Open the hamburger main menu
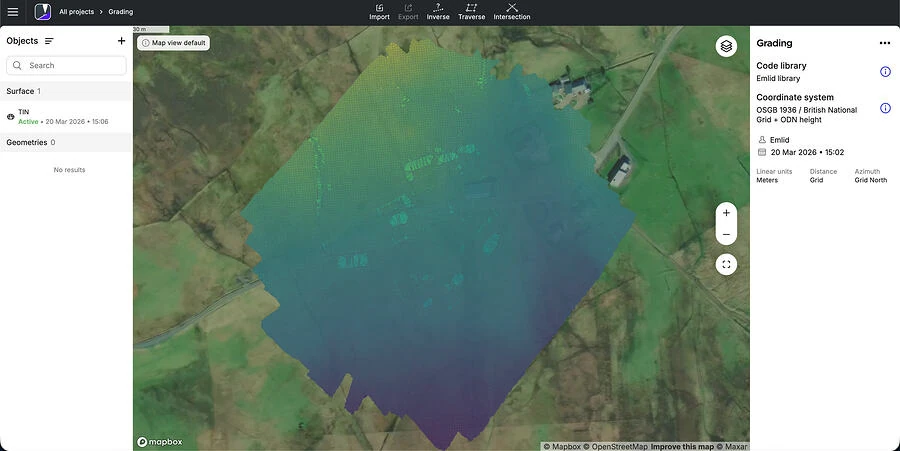This screenshot has height=451, width=900. pos(13,11)
